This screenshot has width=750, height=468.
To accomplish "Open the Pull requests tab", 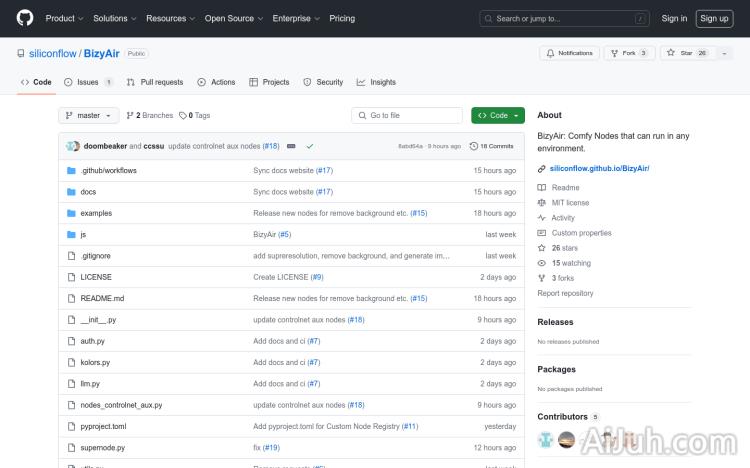I will 155,82.
